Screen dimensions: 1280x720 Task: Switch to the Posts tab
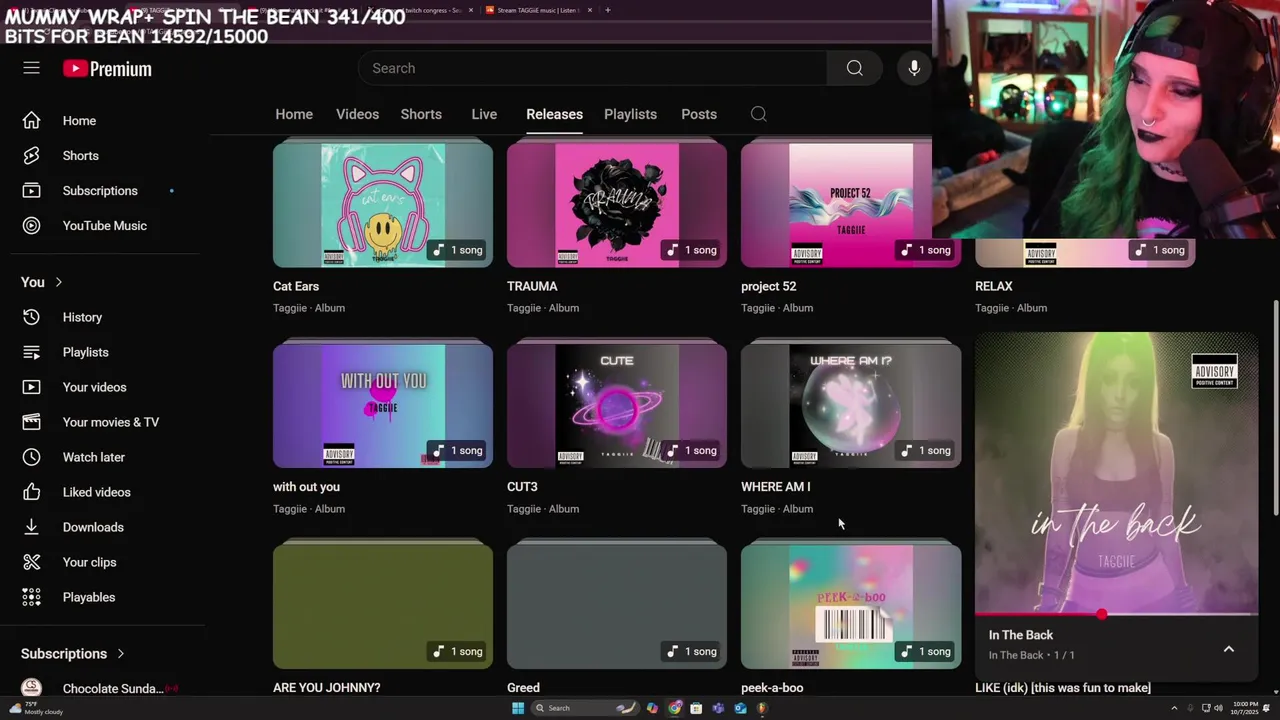point(699,114)
